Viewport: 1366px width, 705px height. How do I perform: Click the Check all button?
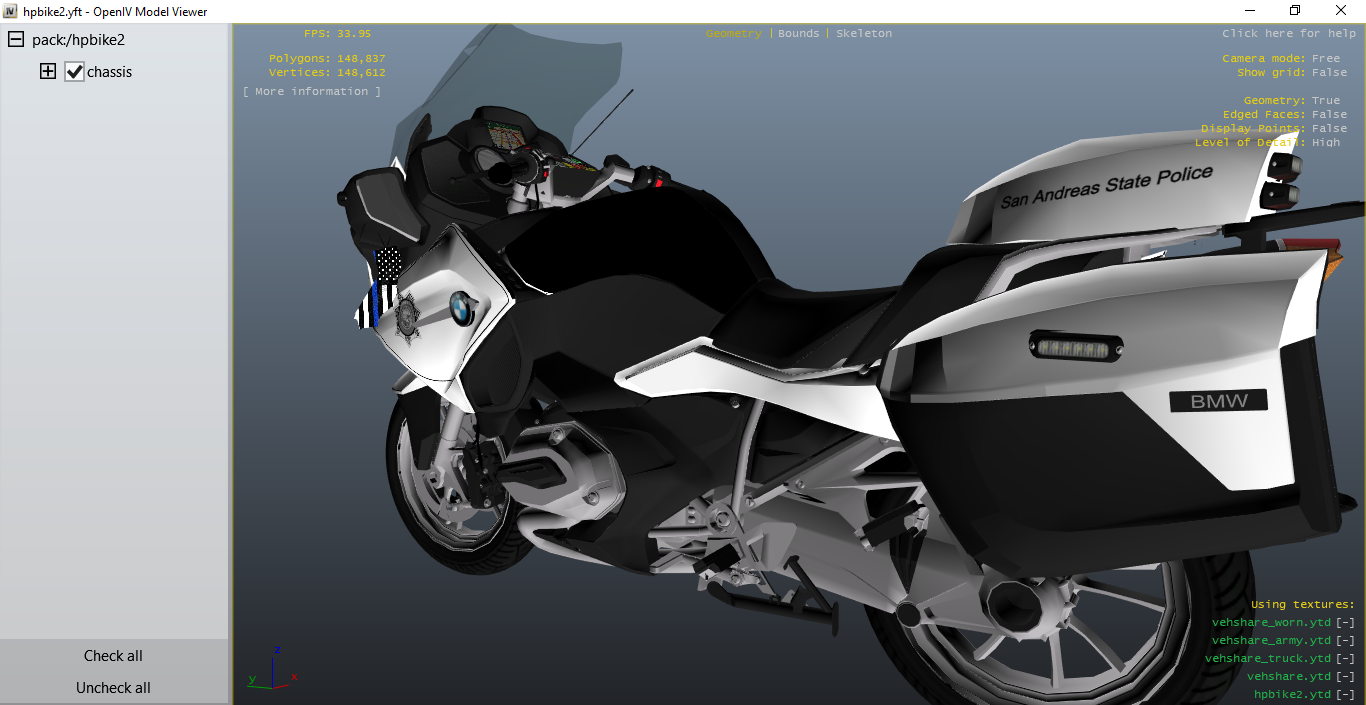[x=113, y=656]
